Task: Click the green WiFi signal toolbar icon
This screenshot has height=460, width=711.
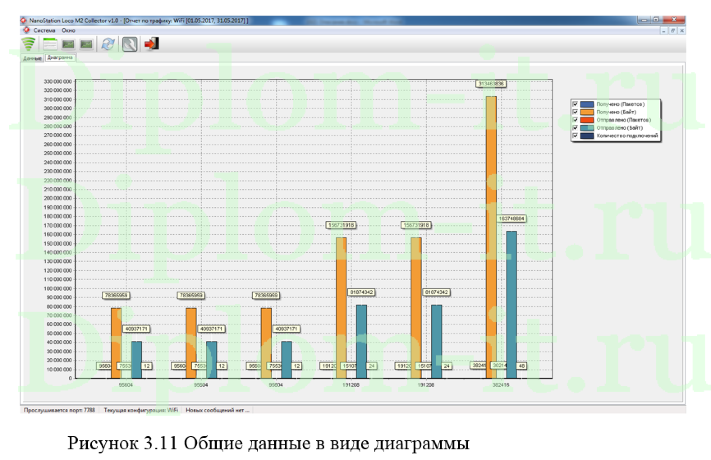Action: click(x=29, y=45)
